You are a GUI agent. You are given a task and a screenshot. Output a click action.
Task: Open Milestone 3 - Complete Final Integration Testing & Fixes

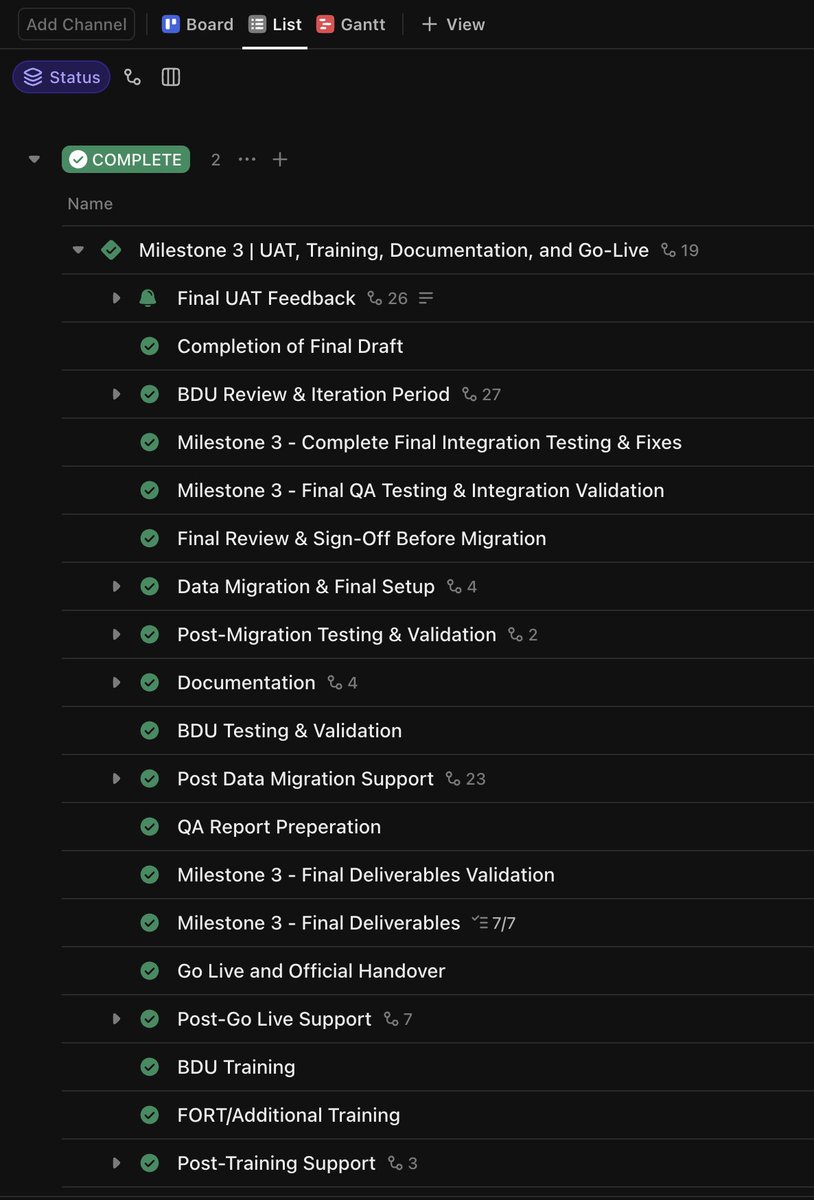point(430,442)
